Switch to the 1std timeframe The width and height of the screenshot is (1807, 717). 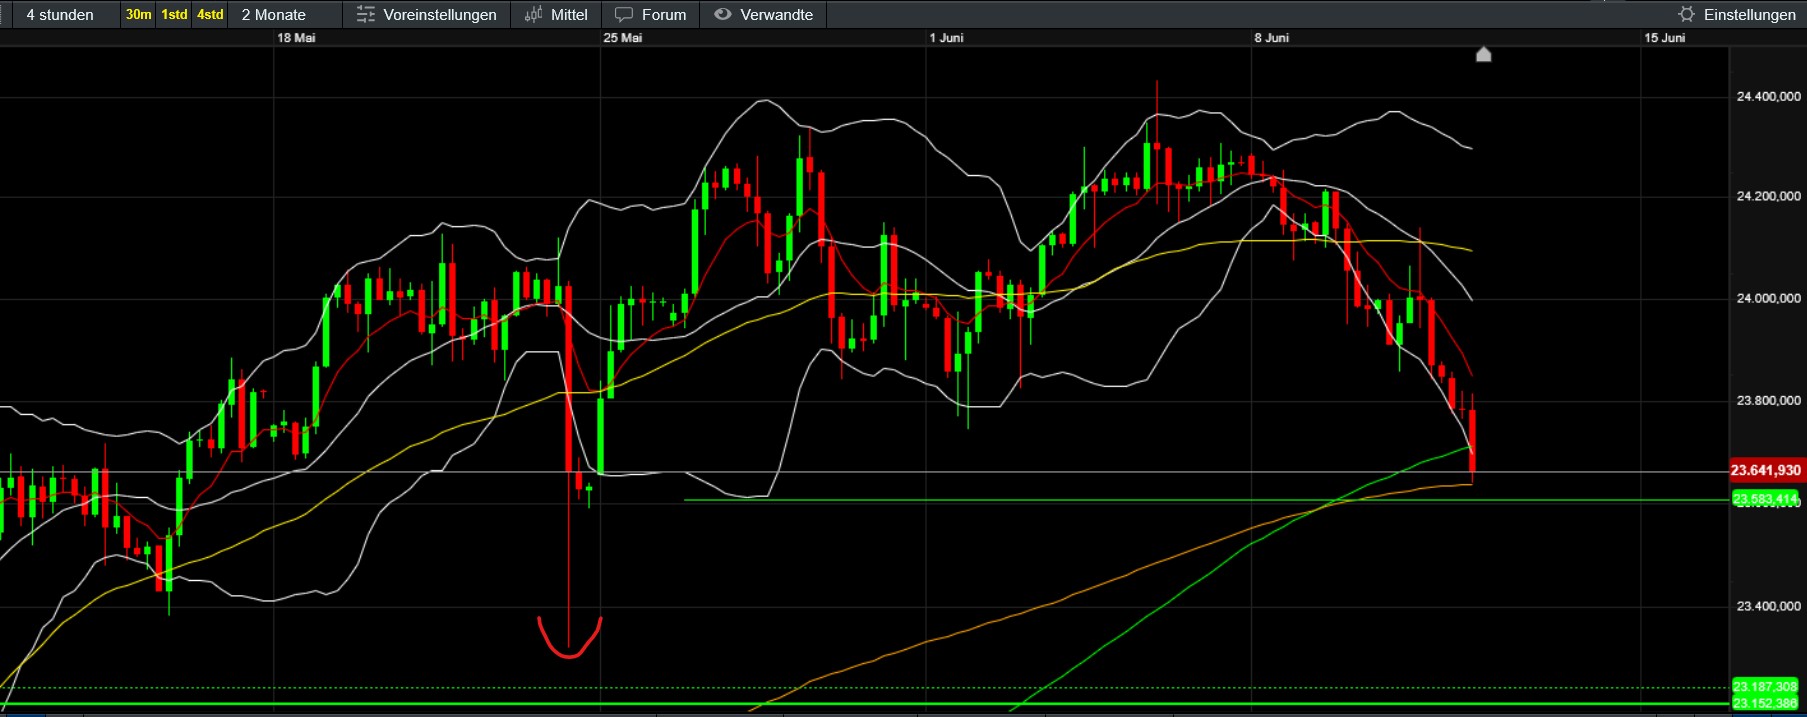[x=174, y=15]
